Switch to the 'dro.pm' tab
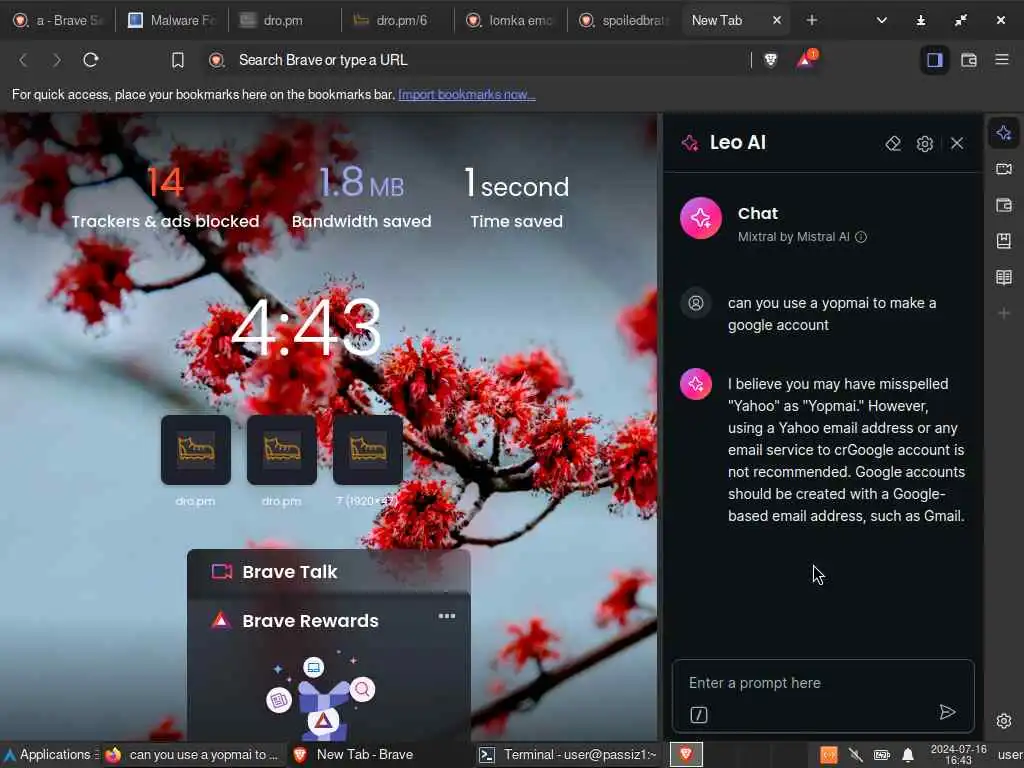 285,20
